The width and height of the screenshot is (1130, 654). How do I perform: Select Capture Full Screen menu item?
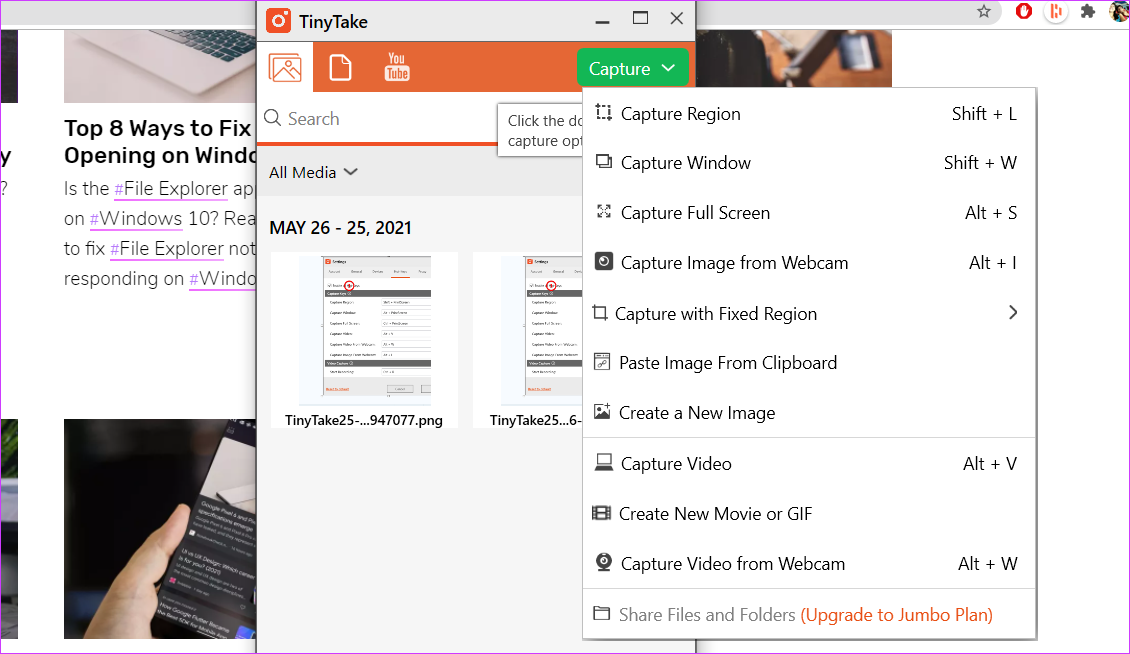coord(809,213)
